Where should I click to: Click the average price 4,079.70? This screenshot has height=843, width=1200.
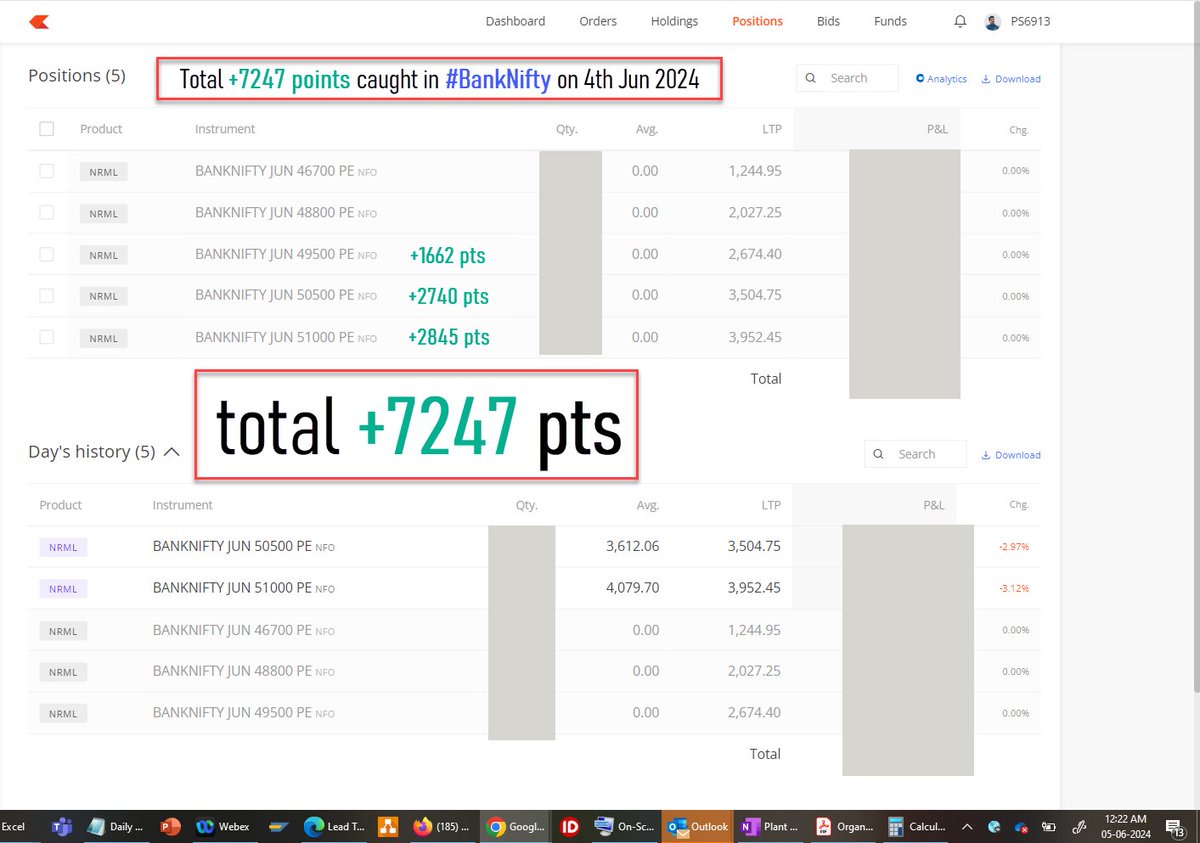tap(632, 588)
